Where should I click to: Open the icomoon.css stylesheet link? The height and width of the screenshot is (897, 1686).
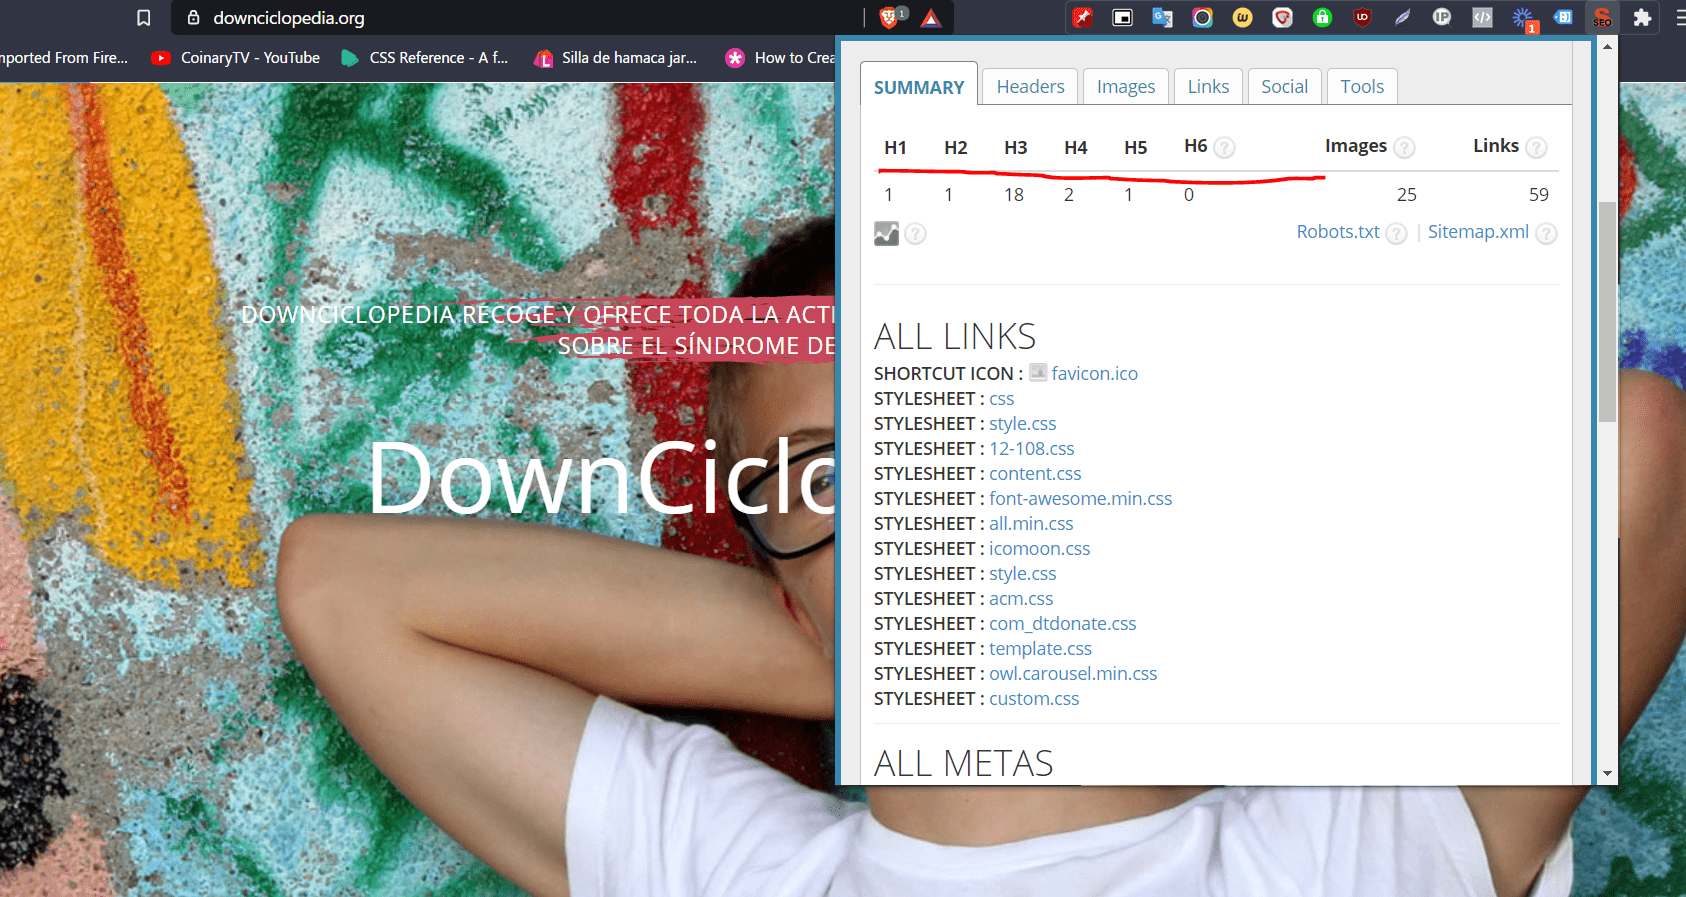coord(1040,549)
